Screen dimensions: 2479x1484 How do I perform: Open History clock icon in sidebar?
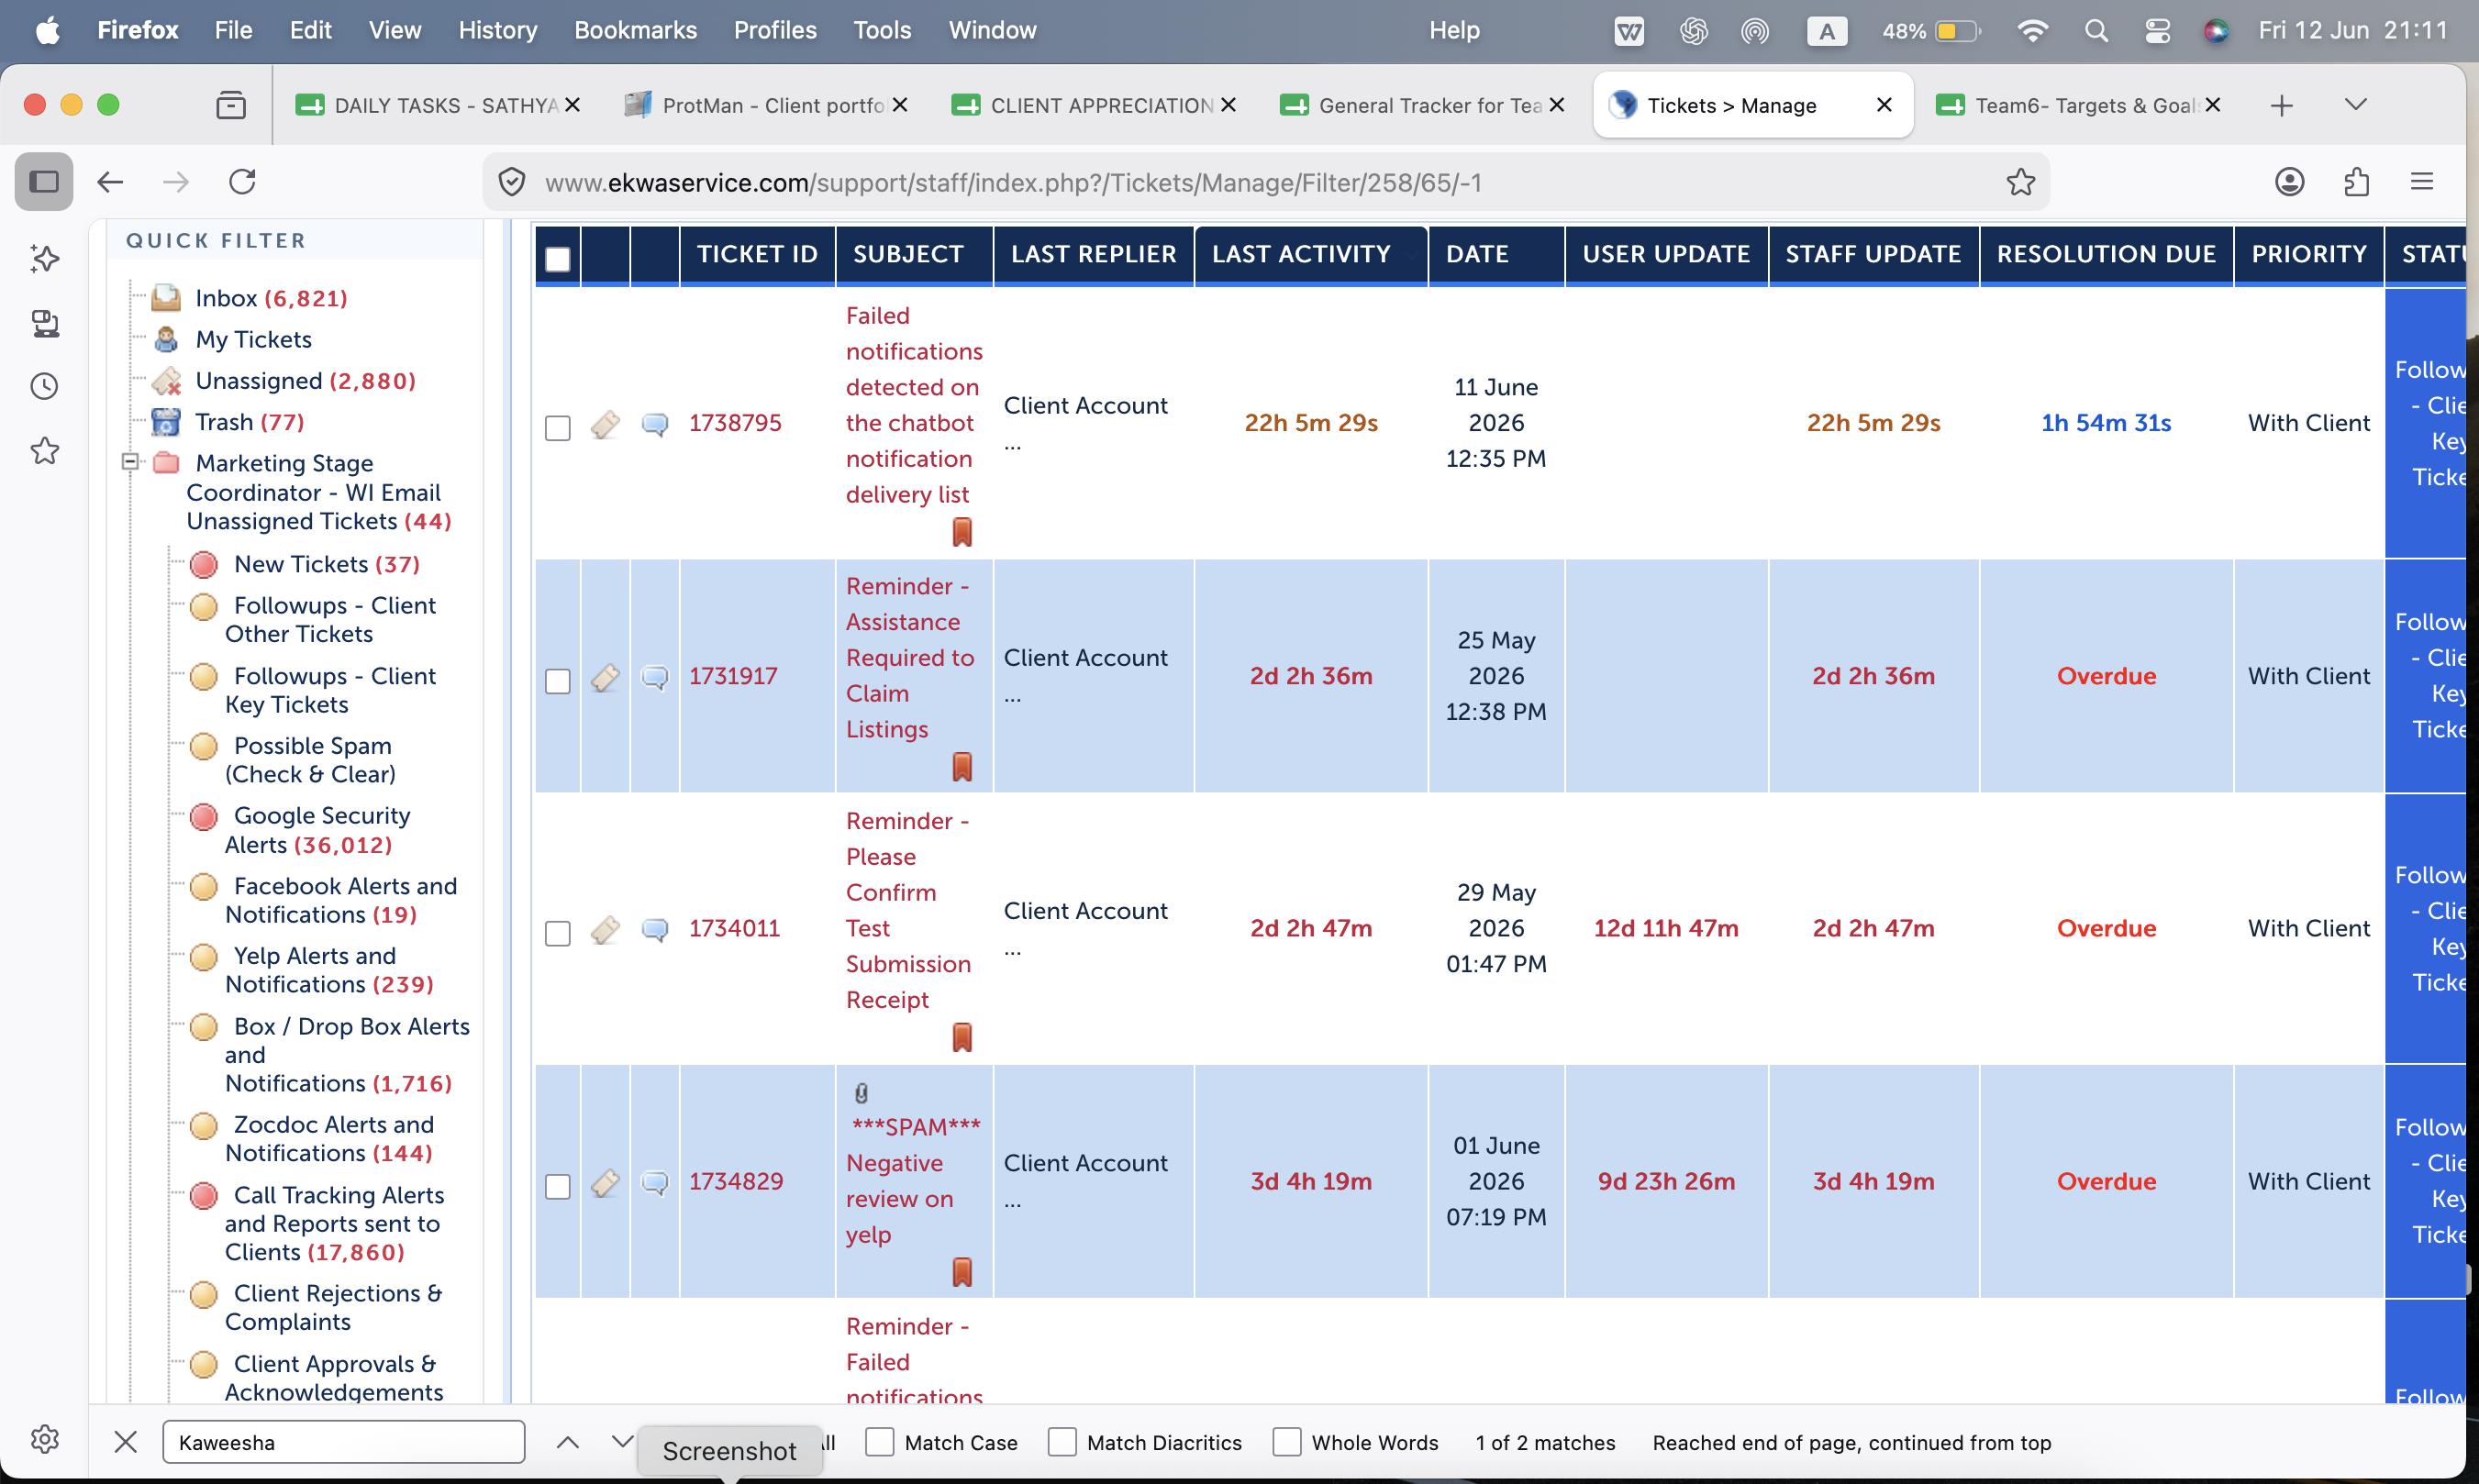point(45,387)
